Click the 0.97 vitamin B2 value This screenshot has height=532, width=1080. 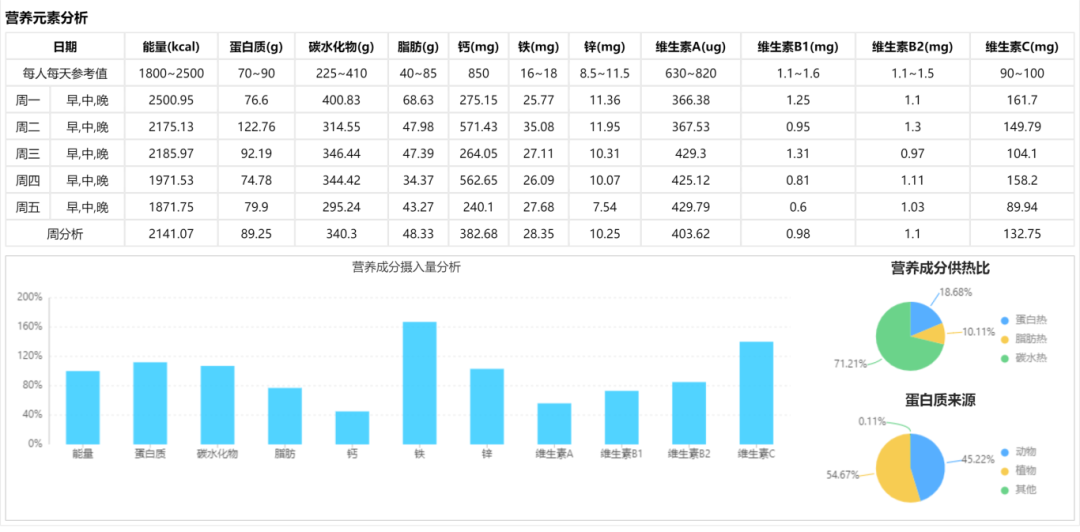click(912, 154)
